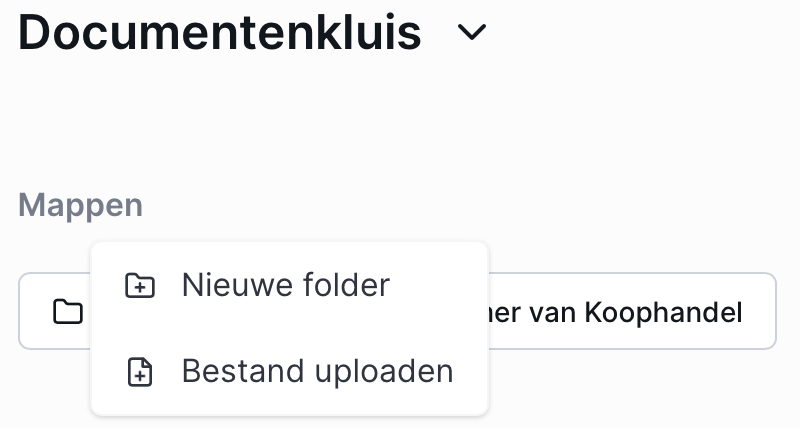The image size is (800, 428).
Task: Choose Bestand uploaden from the popup menu
Action: 289,371
